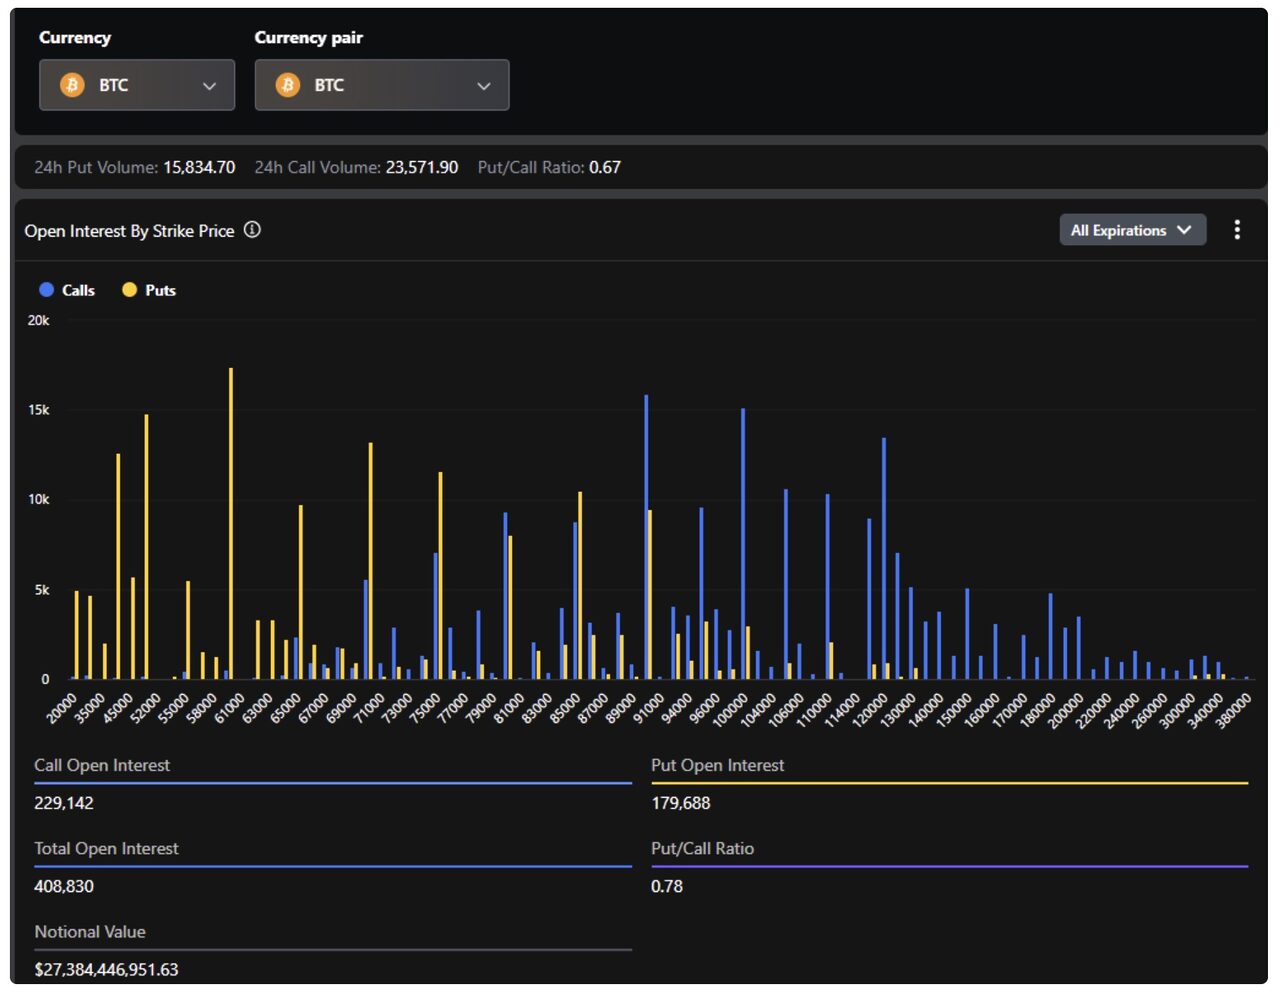Open the Currency BTC dropdown
Viewport: 1280px width, 994px height.
pos(137,85)
